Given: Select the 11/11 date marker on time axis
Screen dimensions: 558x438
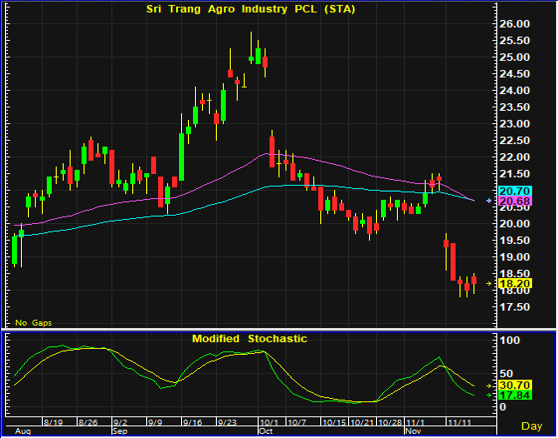Looking at the screenshot, I should pos(459,423).
